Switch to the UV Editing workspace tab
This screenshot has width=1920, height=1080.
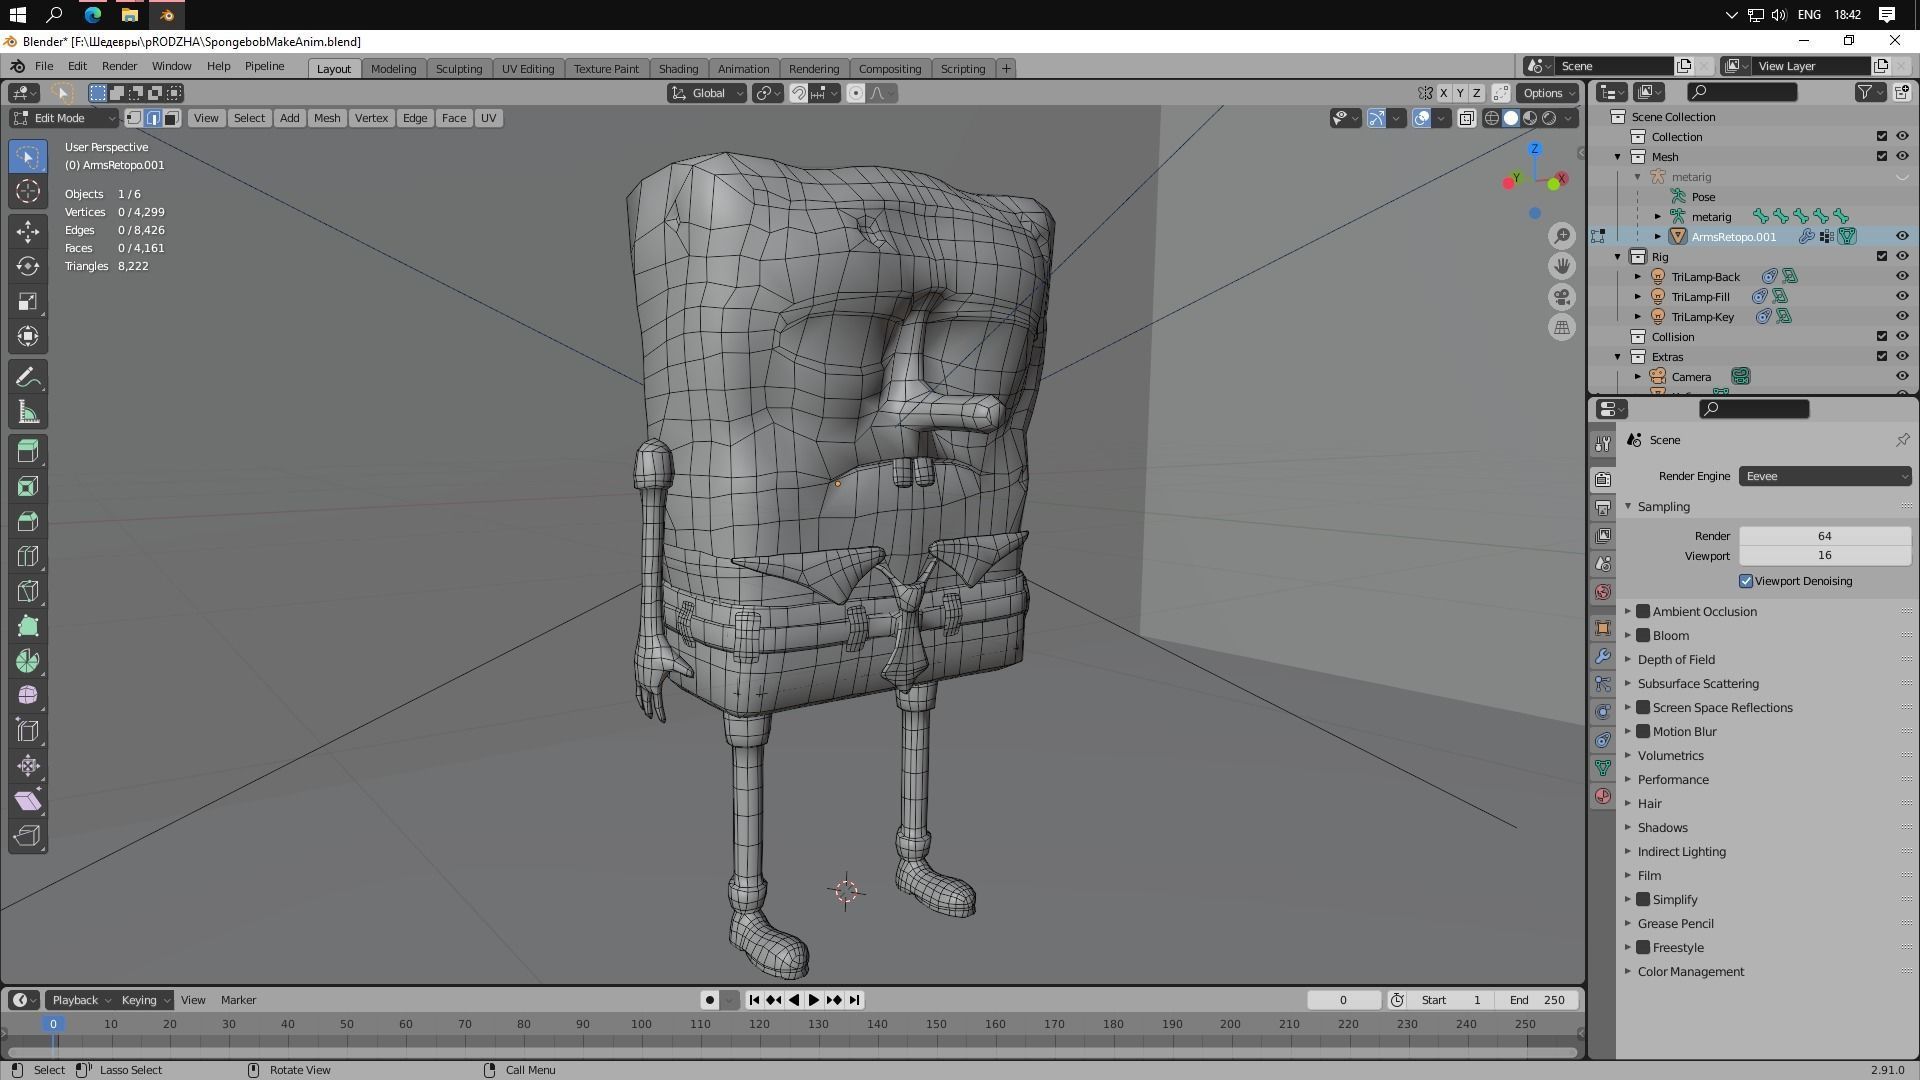coord(528,69)
